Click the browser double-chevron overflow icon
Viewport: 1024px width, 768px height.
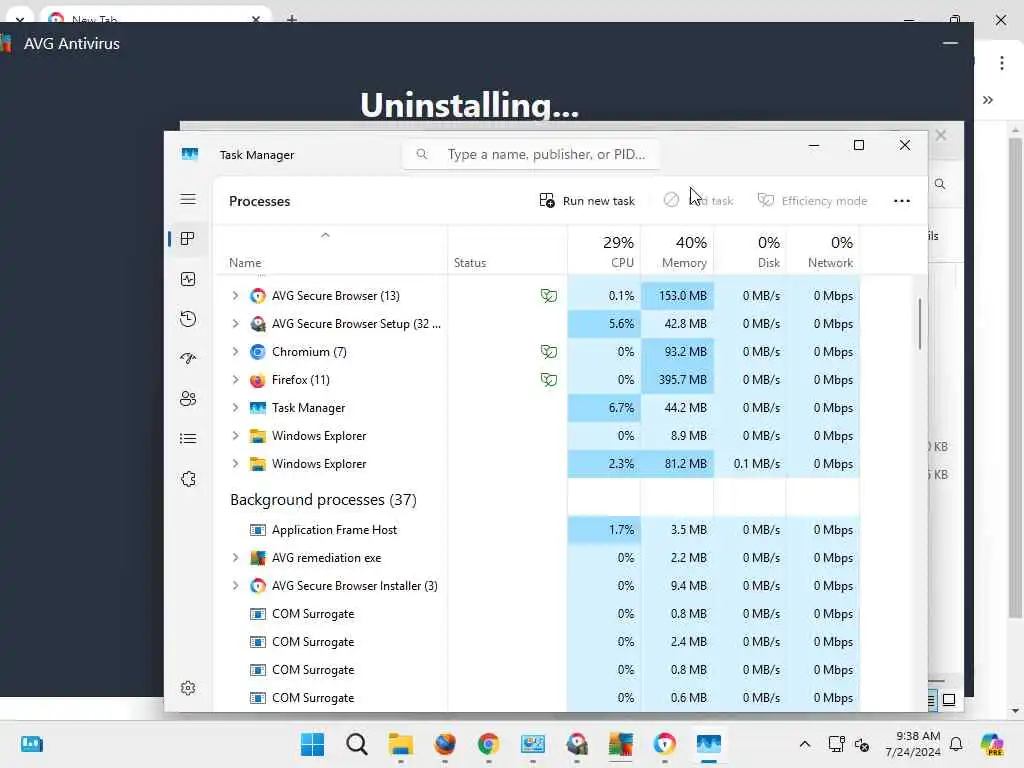pos(987,100)
